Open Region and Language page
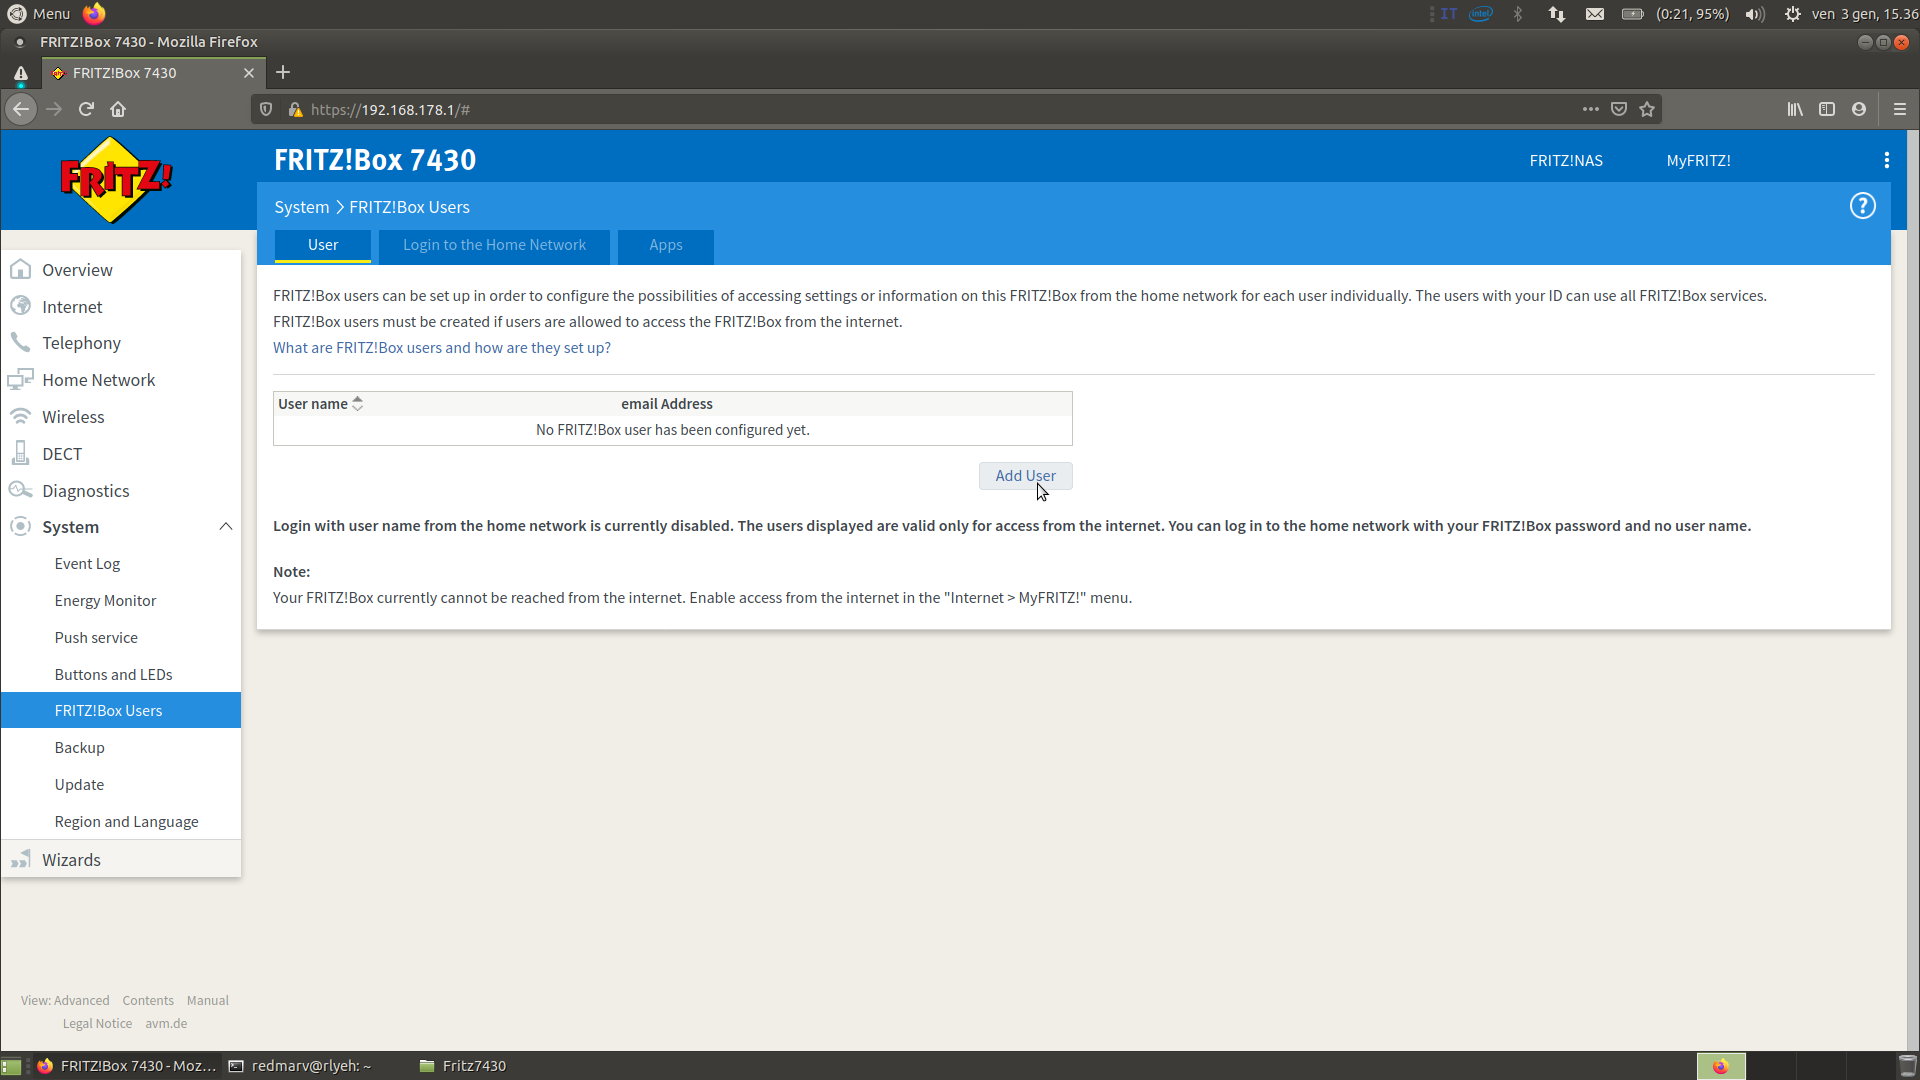Screen dimensions: 1920x1080 tap(126, 822)
